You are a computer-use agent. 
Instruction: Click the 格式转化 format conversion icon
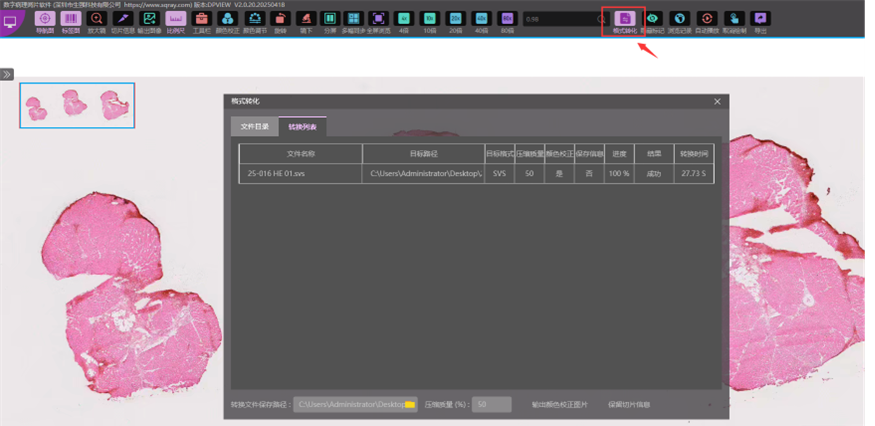[624, 18]
